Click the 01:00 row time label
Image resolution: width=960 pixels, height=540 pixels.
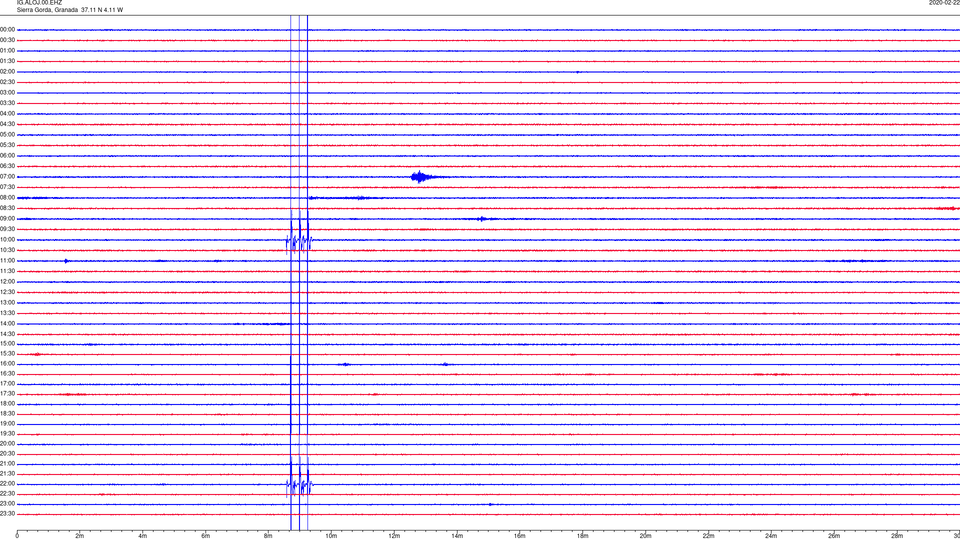click(x=7, y=51)
